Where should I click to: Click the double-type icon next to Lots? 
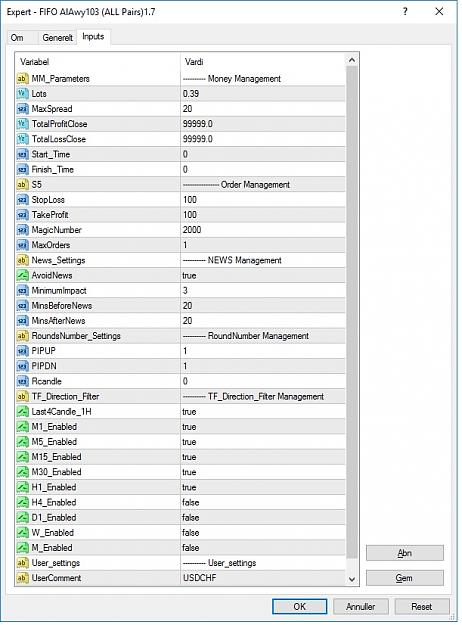pos(22,94)
